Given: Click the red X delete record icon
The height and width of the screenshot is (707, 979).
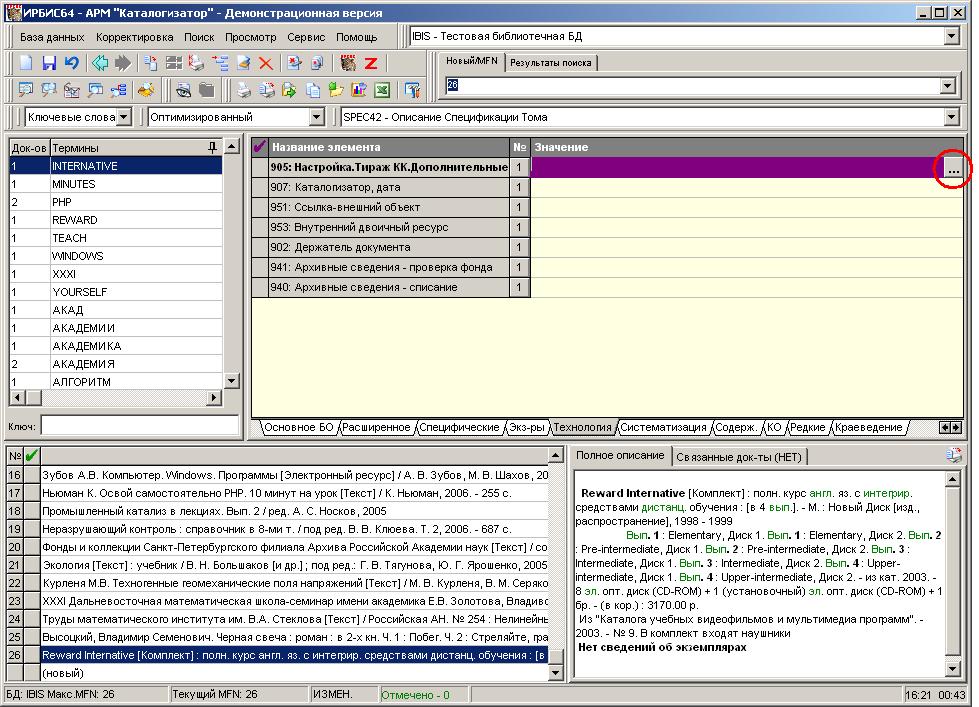Looking at the screenshot, I should [x=266, y=63].
